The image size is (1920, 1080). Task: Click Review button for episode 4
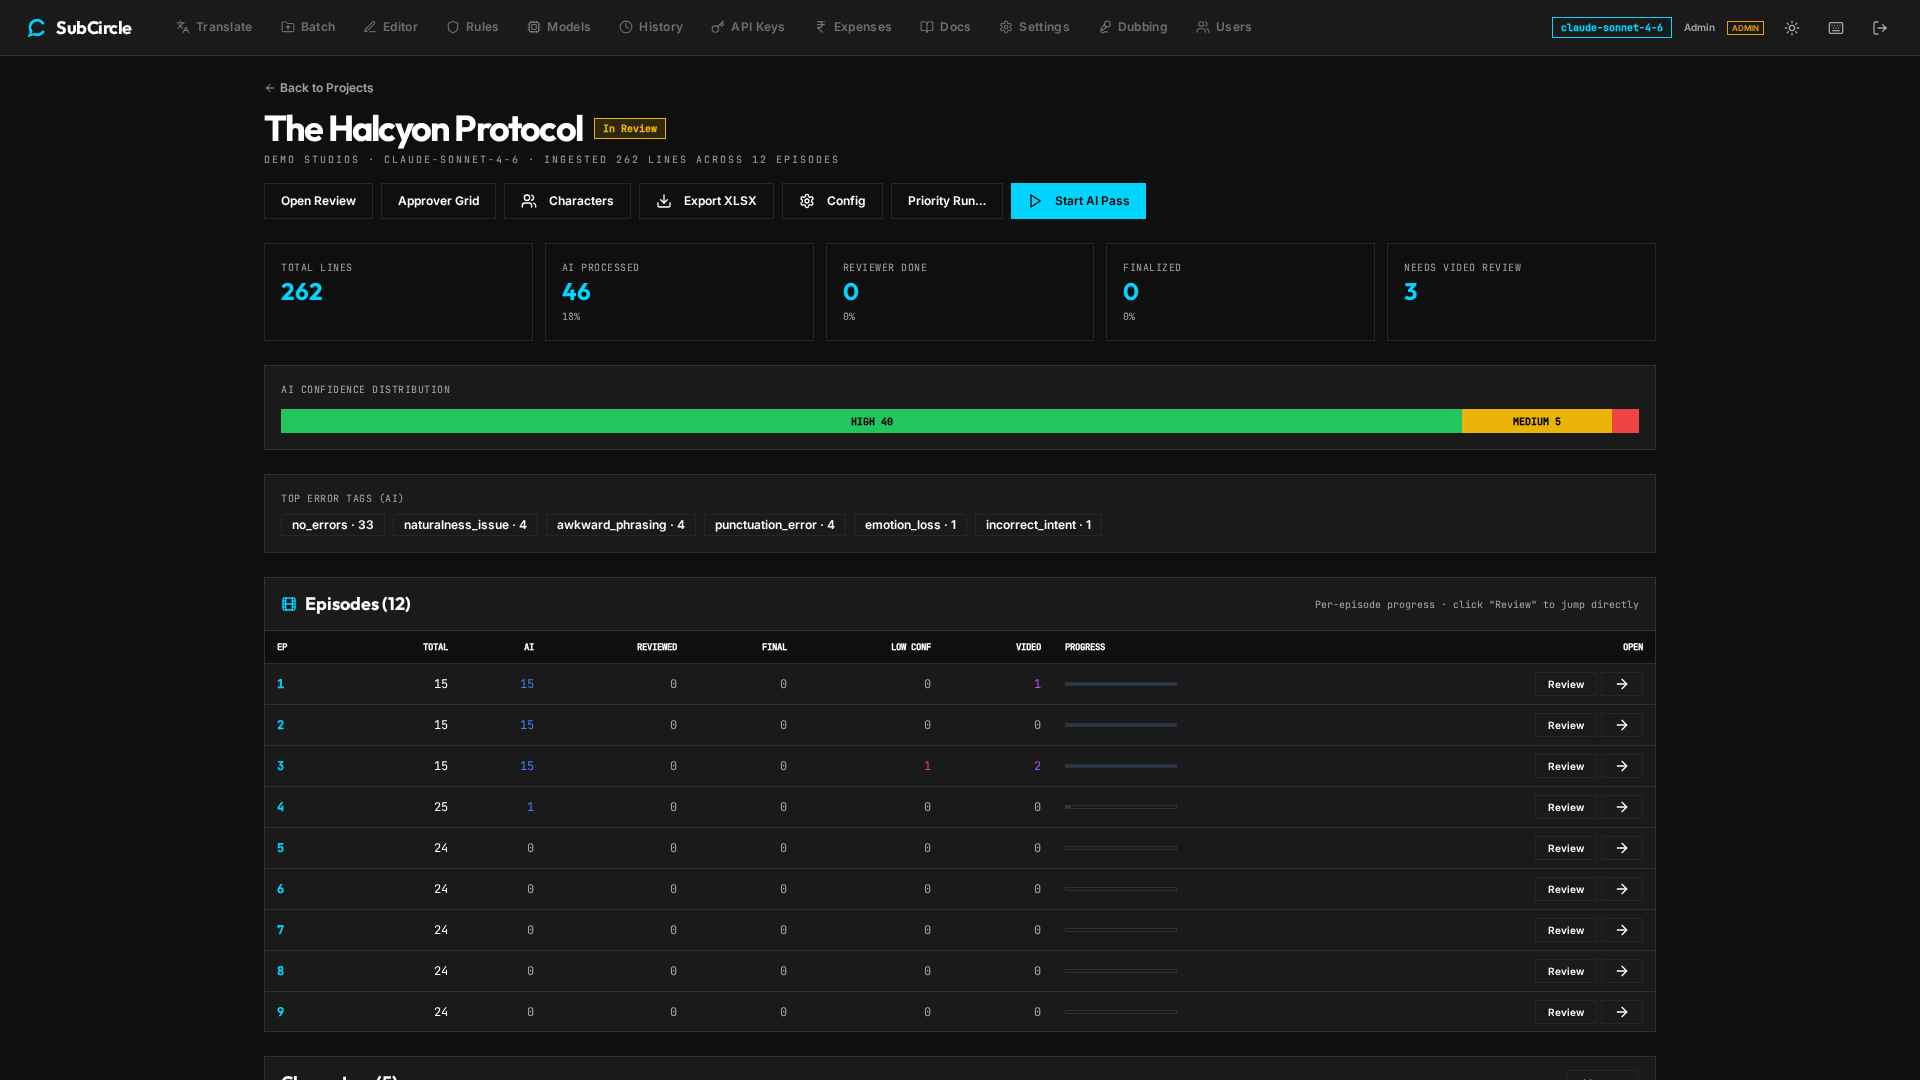pyautogui.click(x=1566, y=807)
